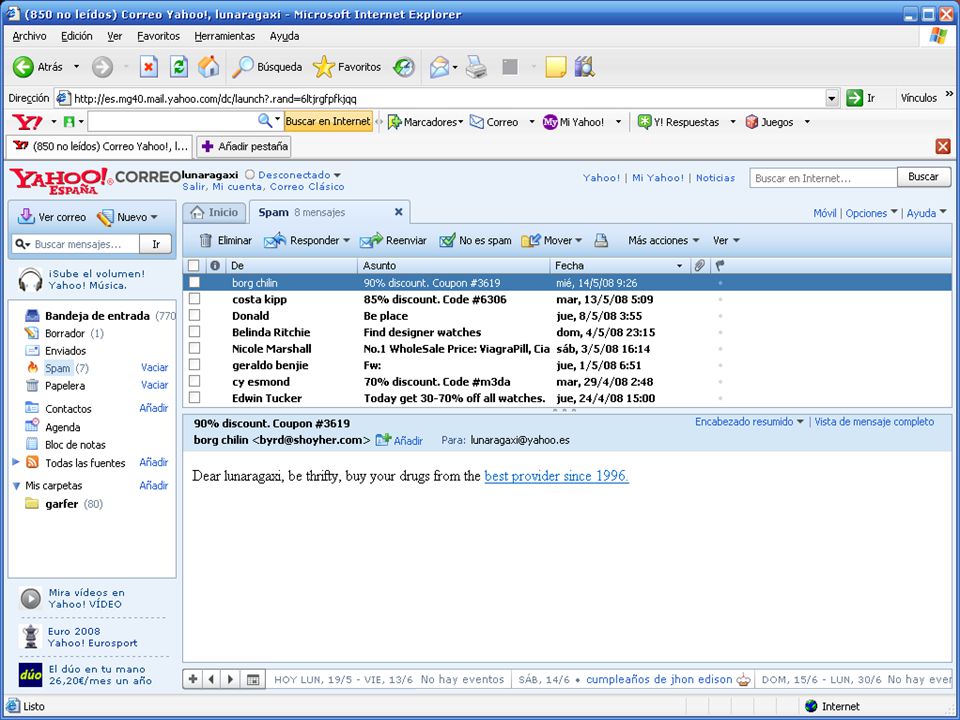Click the Yahoo toolbar Y! logo

(x=27, y=122)
